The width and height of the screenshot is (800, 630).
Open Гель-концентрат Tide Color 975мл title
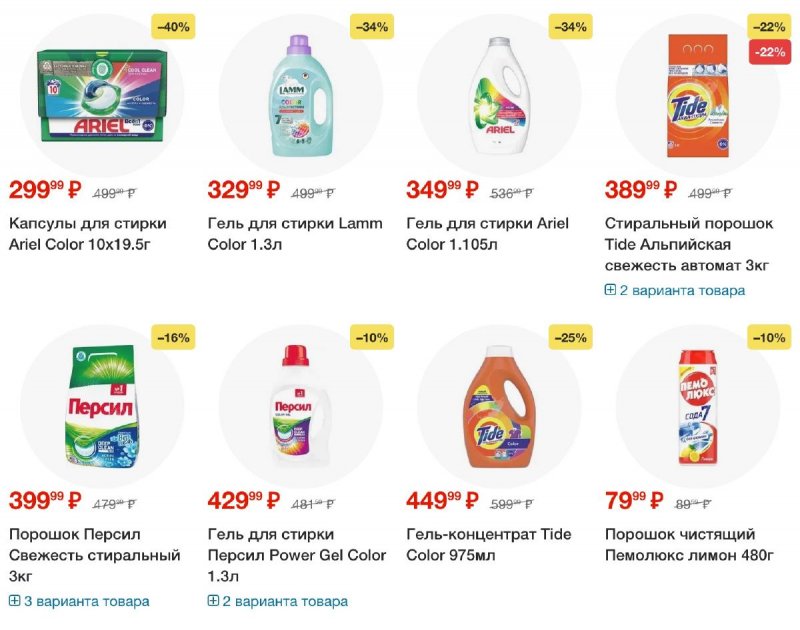coord(488,544)
